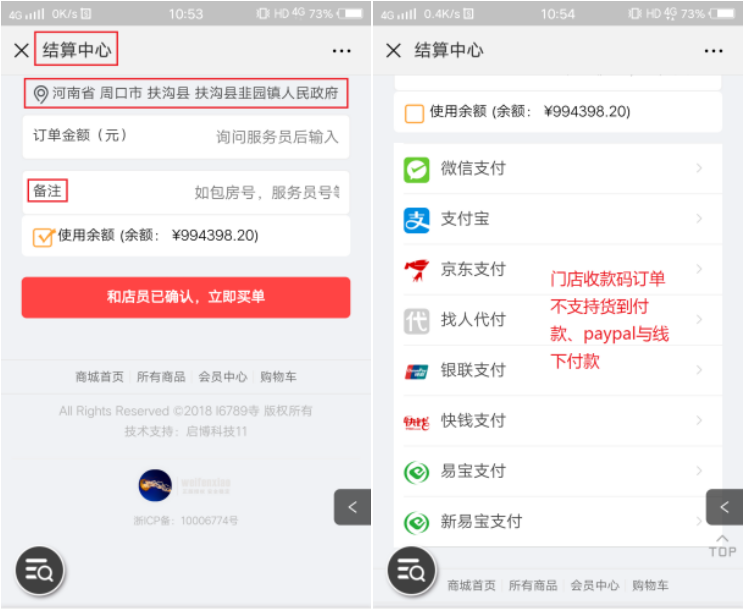The width and height of the screenshot is (743, 610).
Task: Tap the location pin icon before 河南省
Action: [x=41, y=94]
